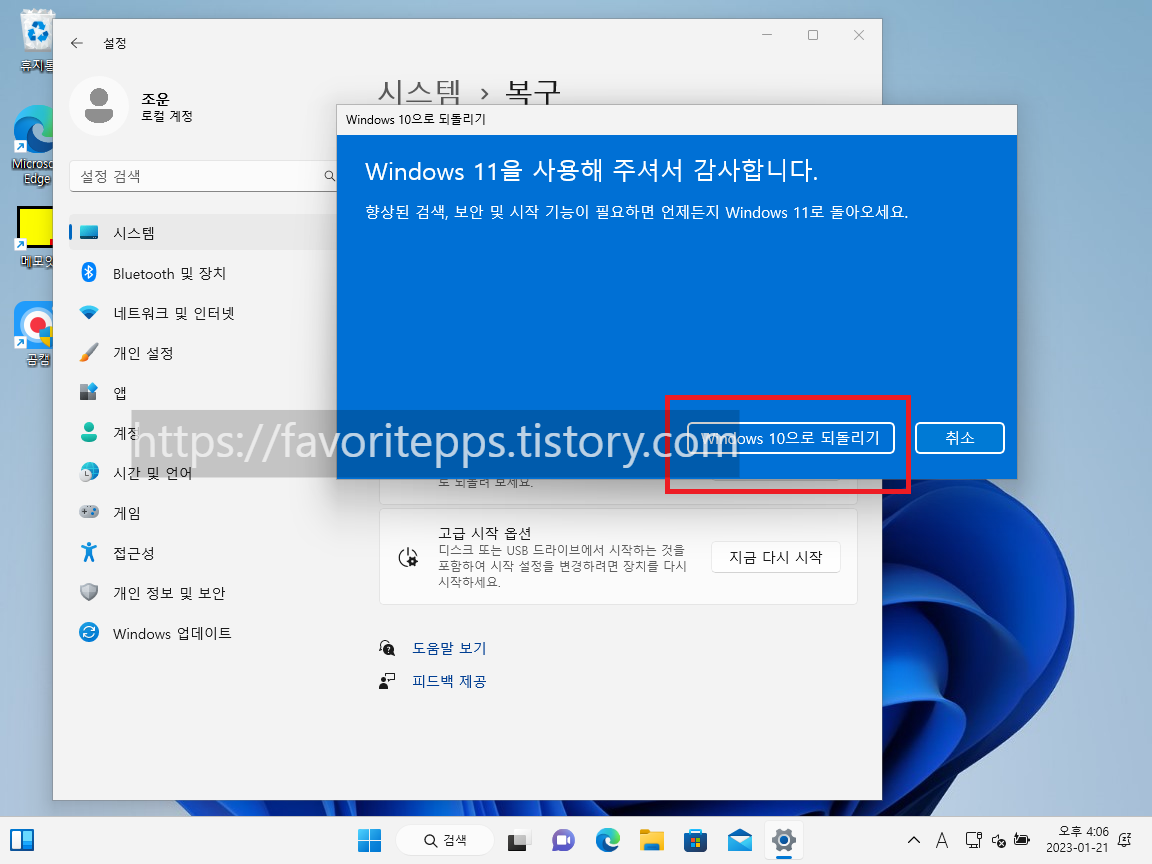Click the input language indicator A
The width and height of the screenshot is (1152, 864).
(x=942, y=840)
